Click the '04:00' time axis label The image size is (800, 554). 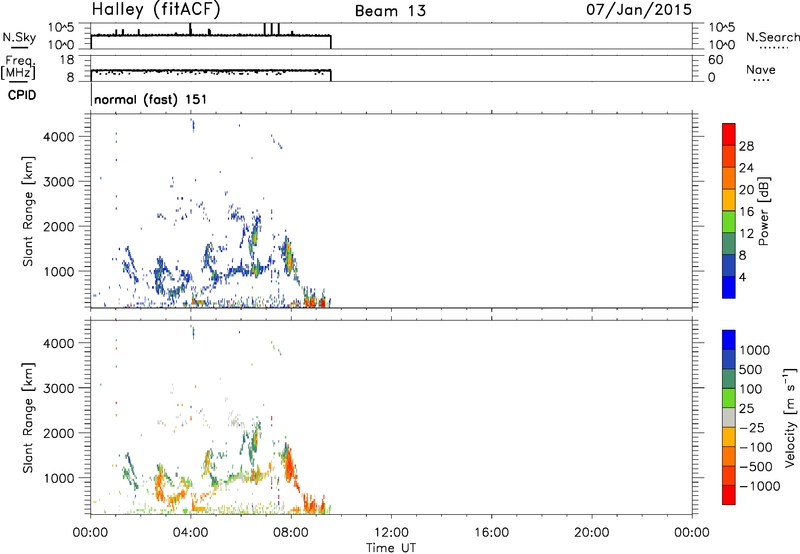click(191, 533)
